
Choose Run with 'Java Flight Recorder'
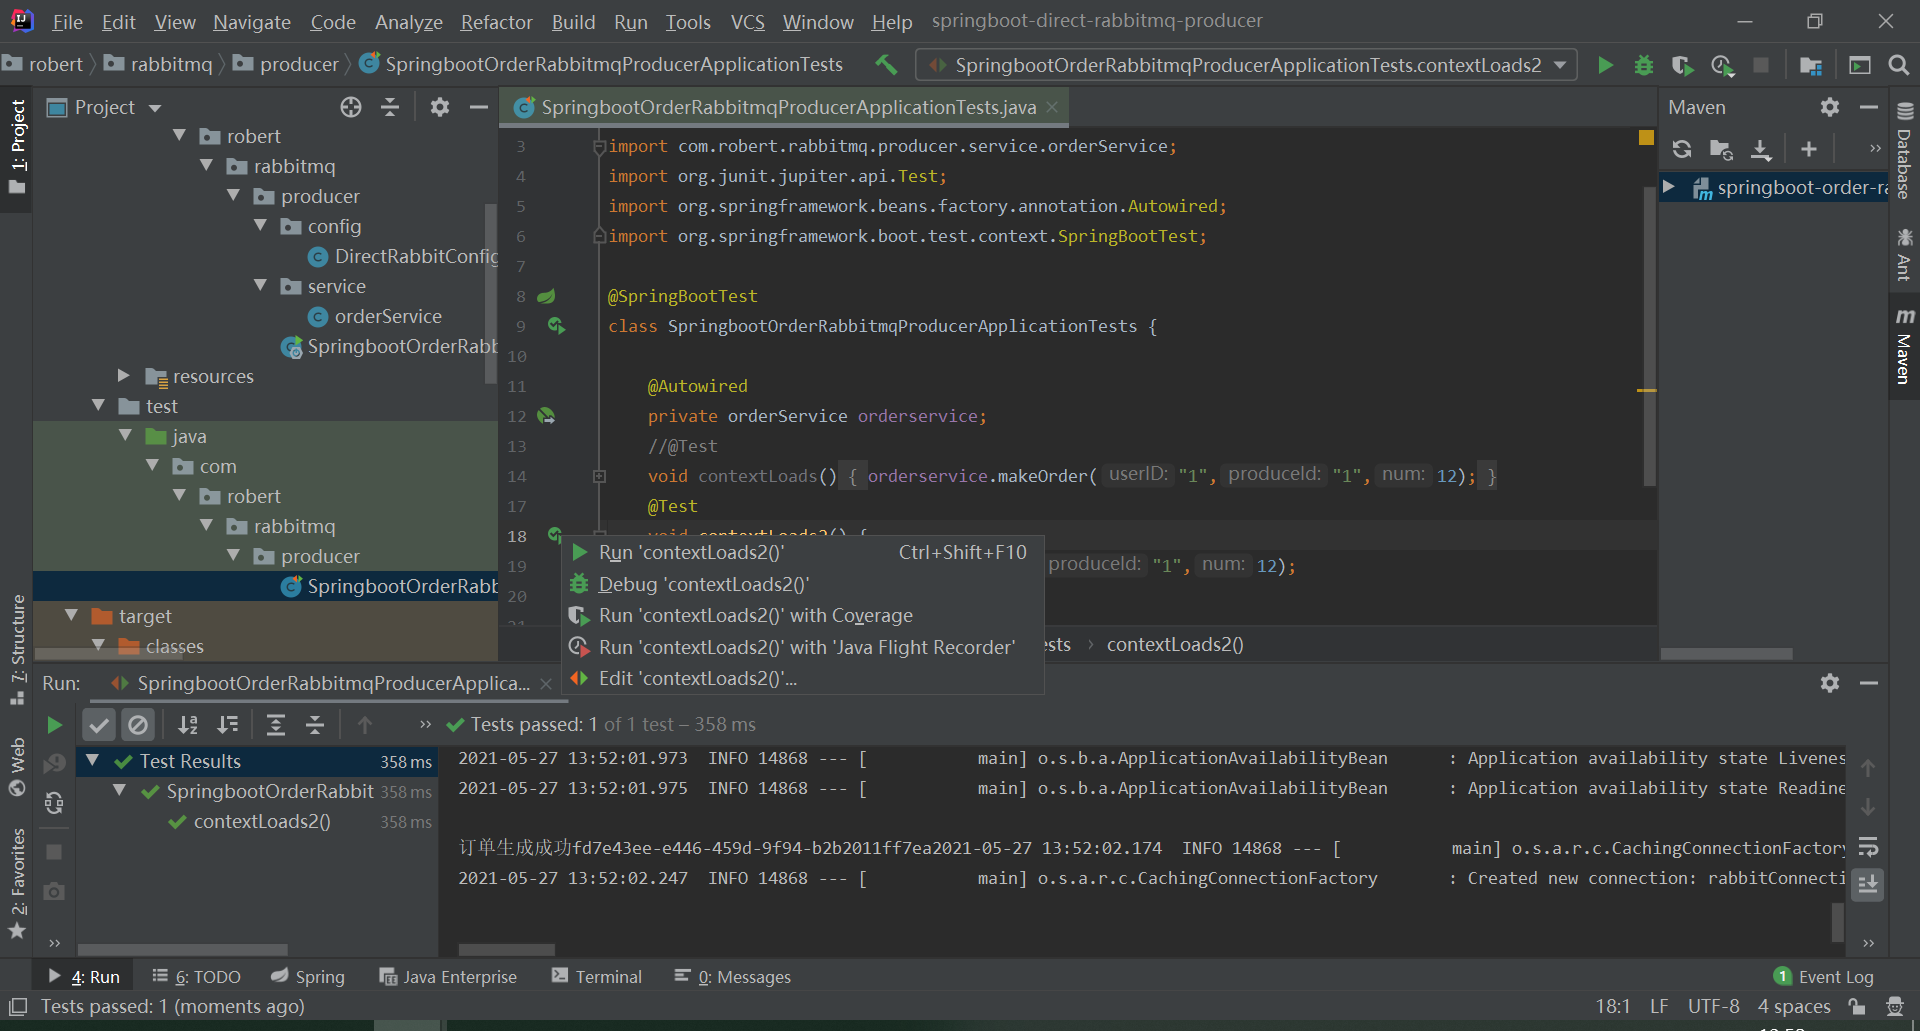(803, 647)
